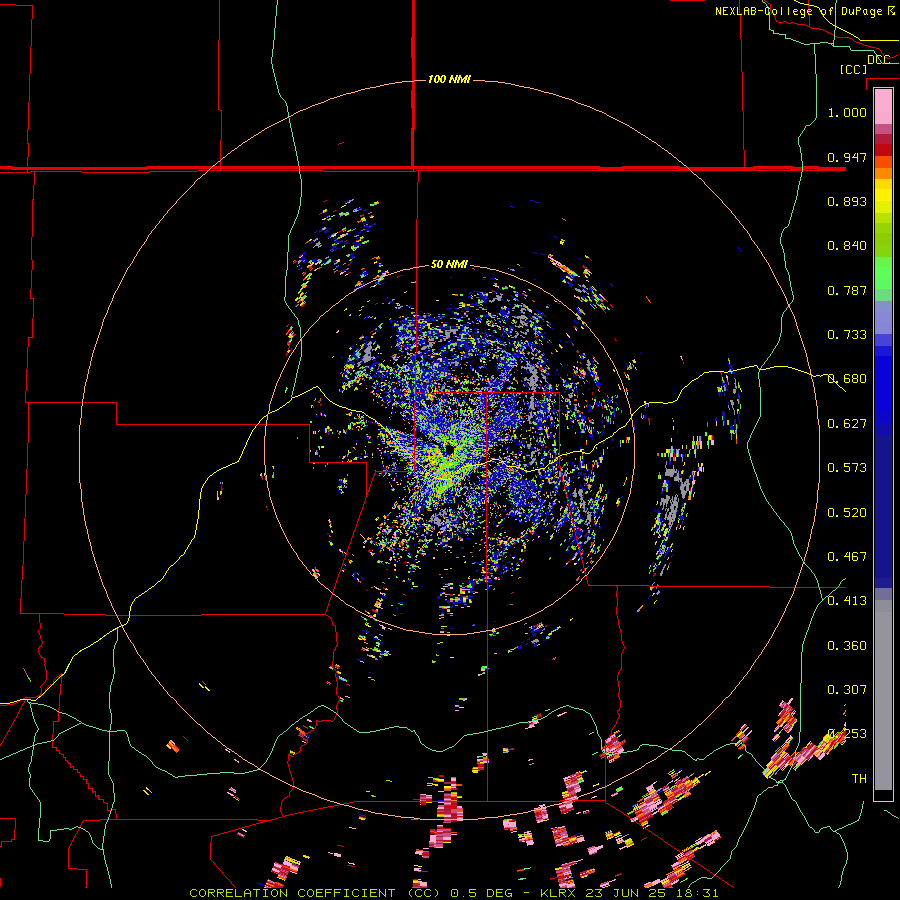This screenshot has width=900, height=900.
Task: Click the 50 NMI range ring label
Action: 449,264
